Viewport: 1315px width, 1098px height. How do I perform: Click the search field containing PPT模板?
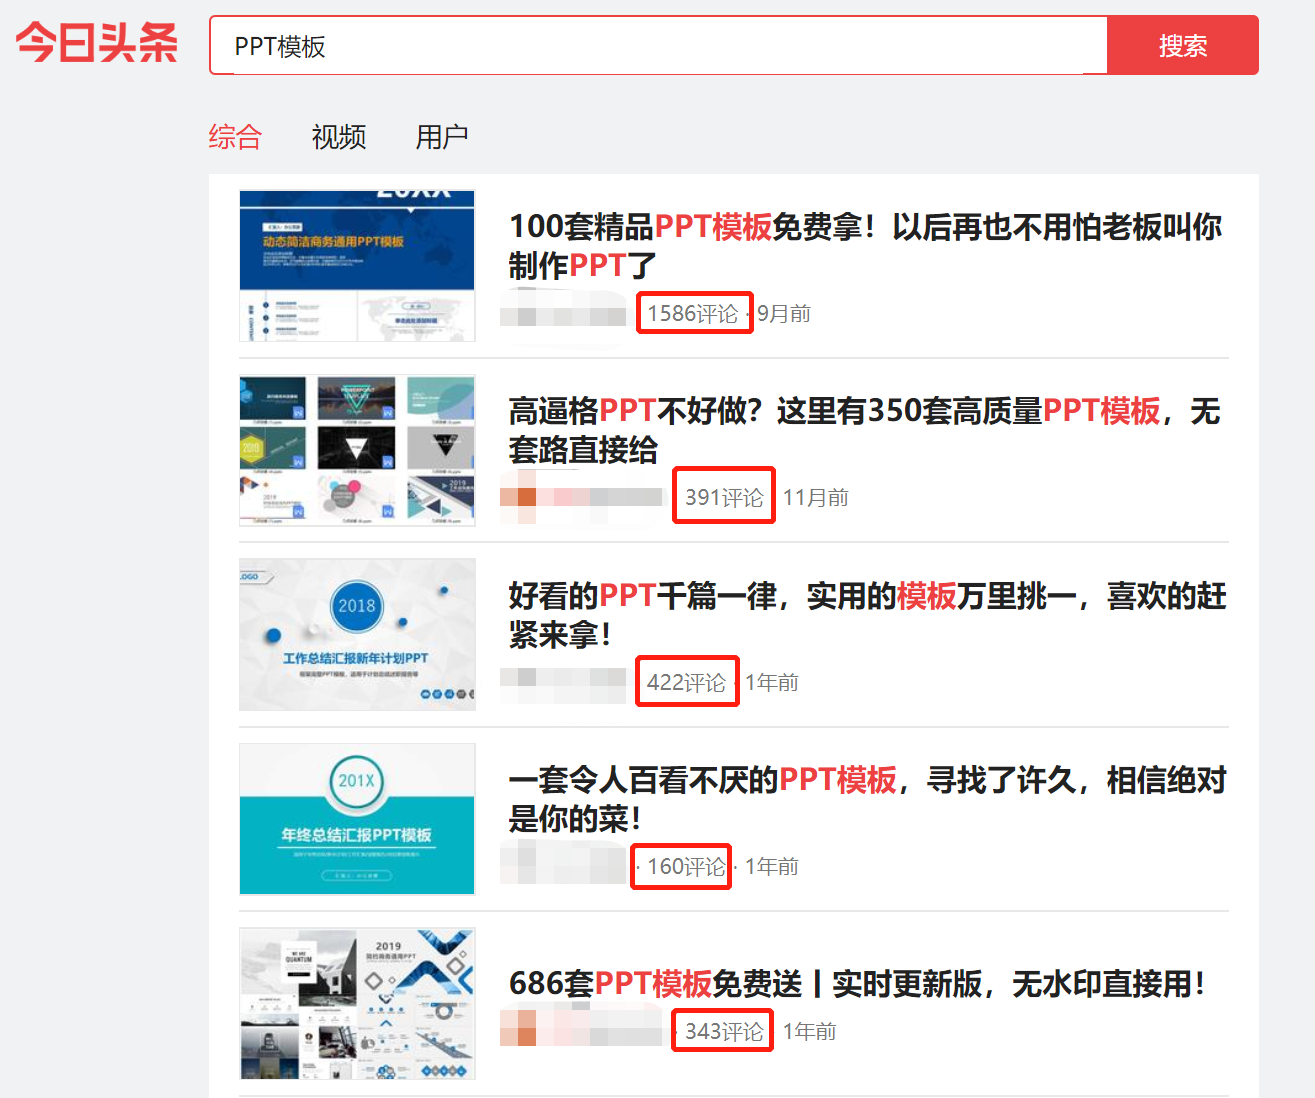click(x=659, y=45)
